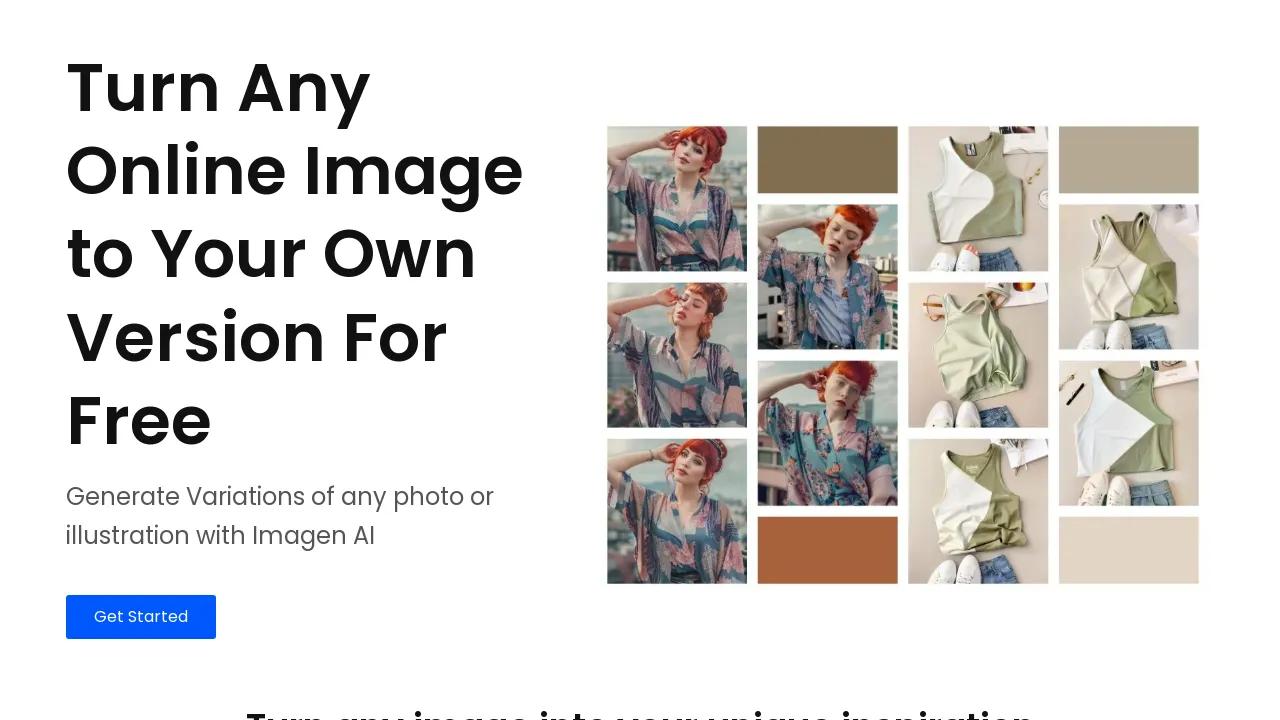Viewport: 1280px width, 720px height.
Task: Pick the olive brown color swatch
Action: point(827,160)
